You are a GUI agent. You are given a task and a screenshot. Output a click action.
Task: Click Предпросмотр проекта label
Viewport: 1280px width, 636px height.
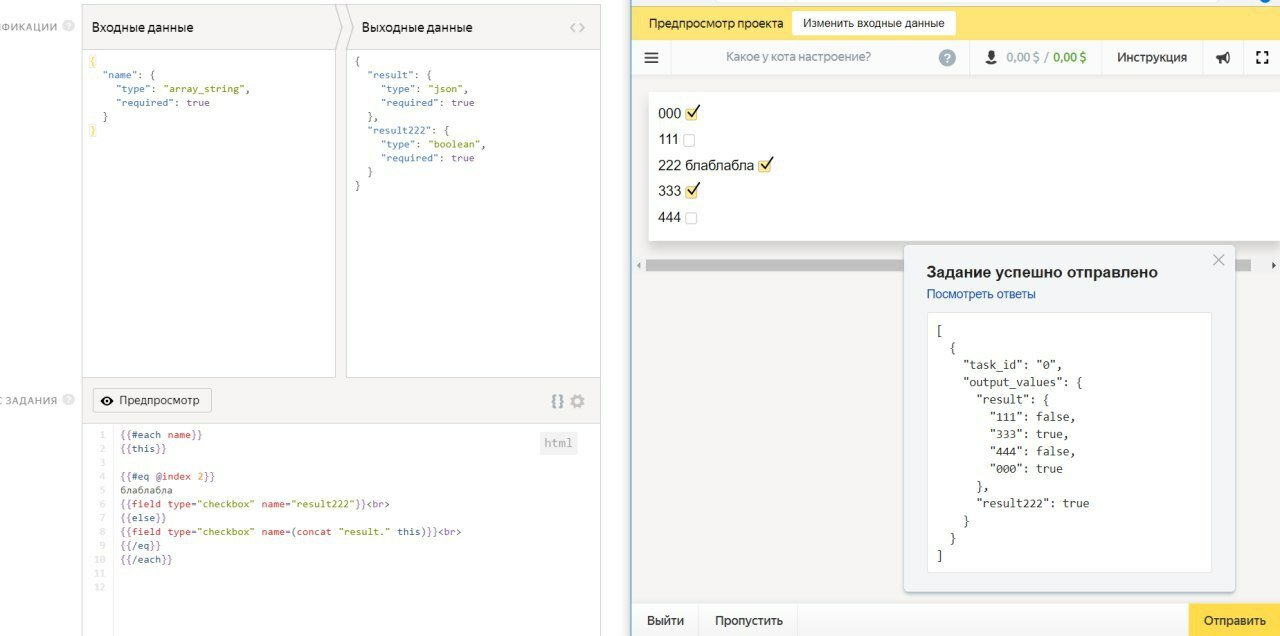[x=716, y=23]
